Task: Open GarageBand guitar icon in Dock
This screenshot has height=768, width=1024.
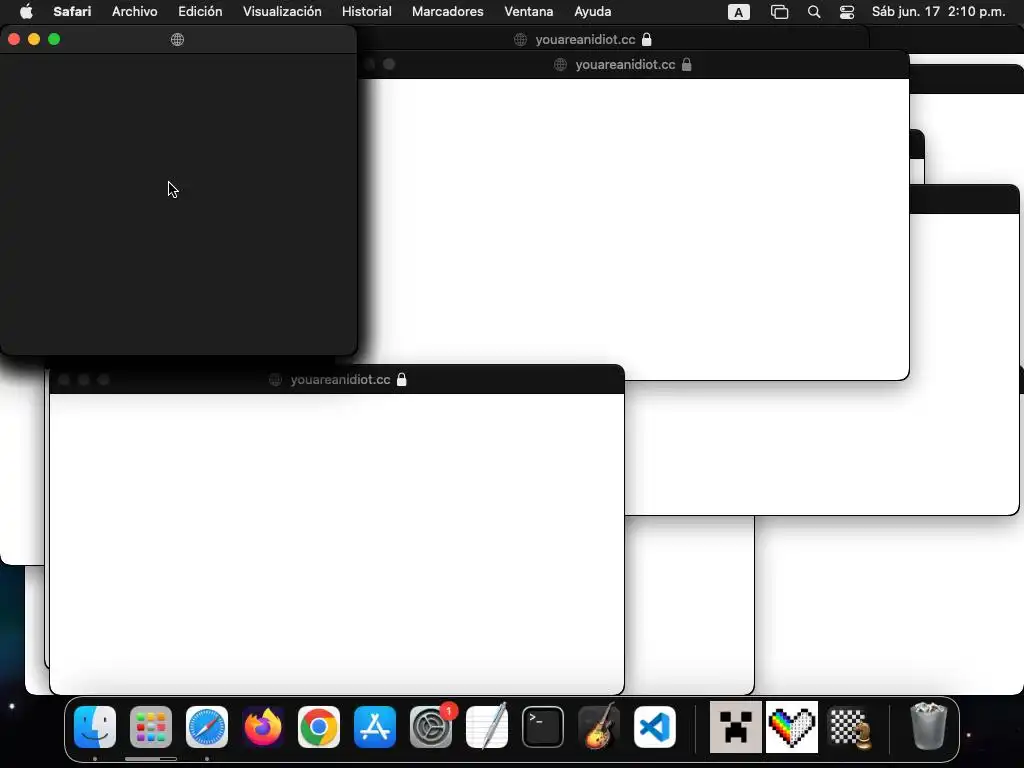Action: point(599,726)
